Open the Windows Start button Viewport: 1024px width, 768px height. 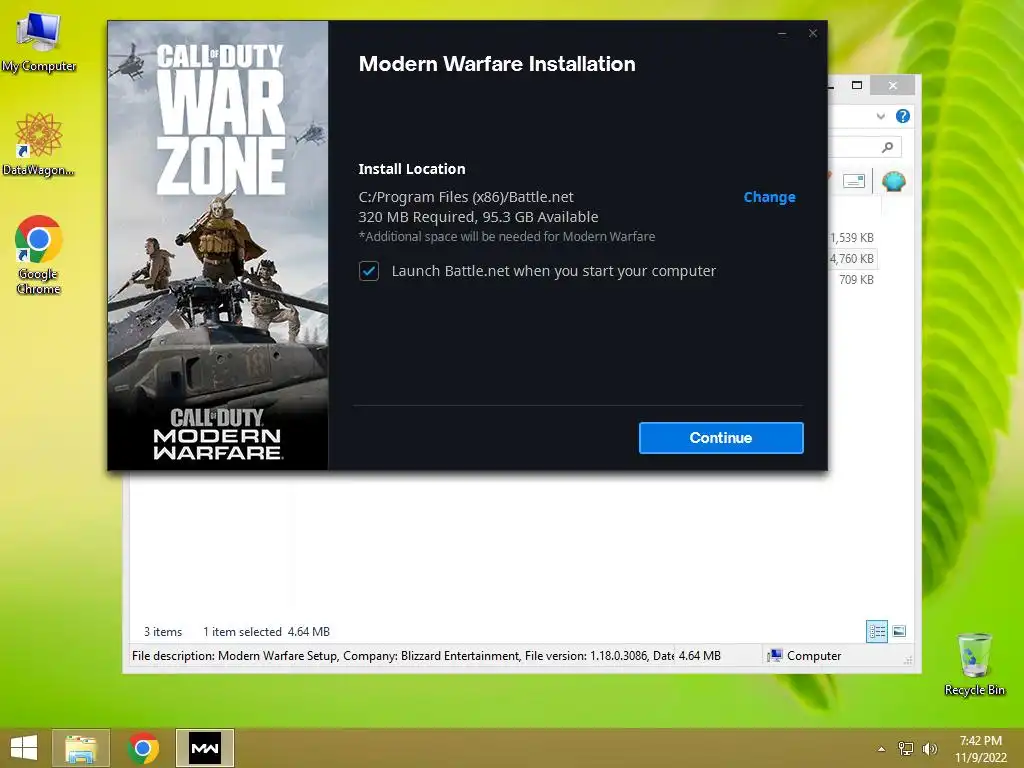pyautogui.click(x=24, y=748)
